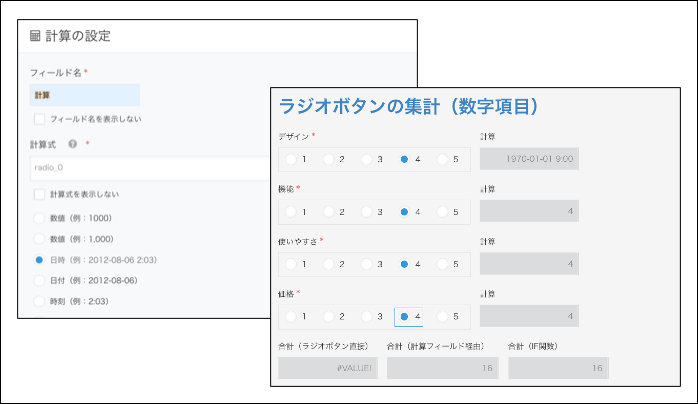This screenshot has height=404, width=698.
Task: Select rating 5 for 機能
Action: 442,212
